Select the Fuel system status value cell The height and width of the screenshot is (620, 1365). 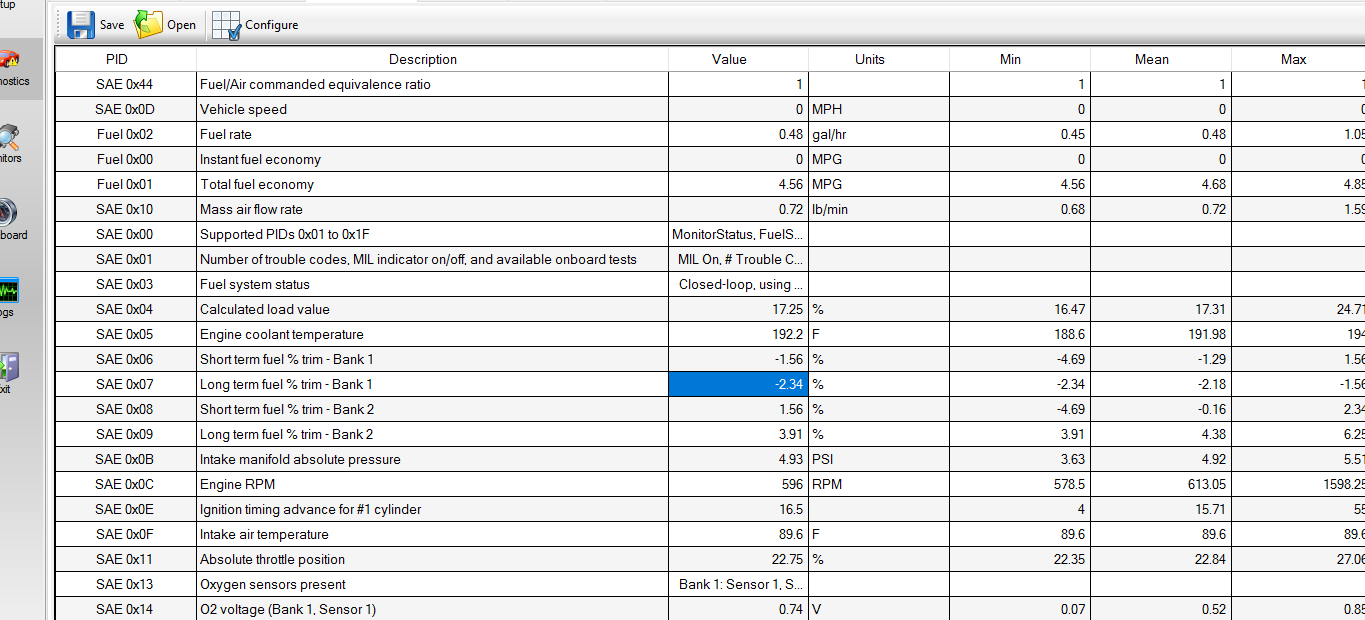point(738,284)
